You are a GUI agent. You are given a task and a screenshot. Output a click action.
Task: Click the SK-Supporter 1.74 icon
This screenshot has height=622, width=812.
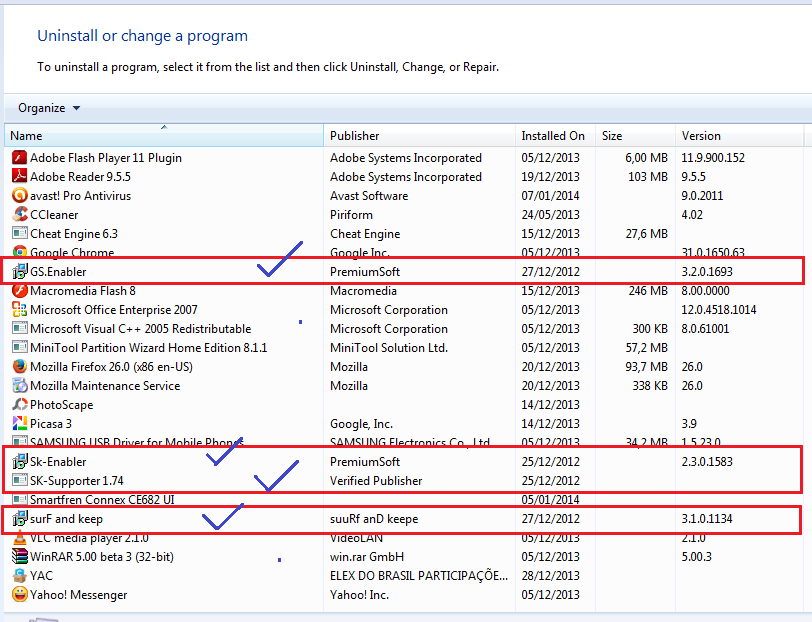20,481
